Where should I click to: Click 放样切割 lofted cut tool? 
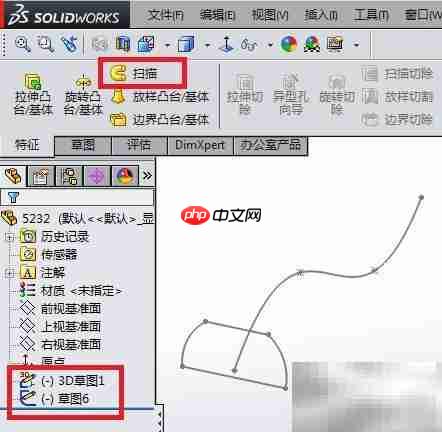click(397, 97)
